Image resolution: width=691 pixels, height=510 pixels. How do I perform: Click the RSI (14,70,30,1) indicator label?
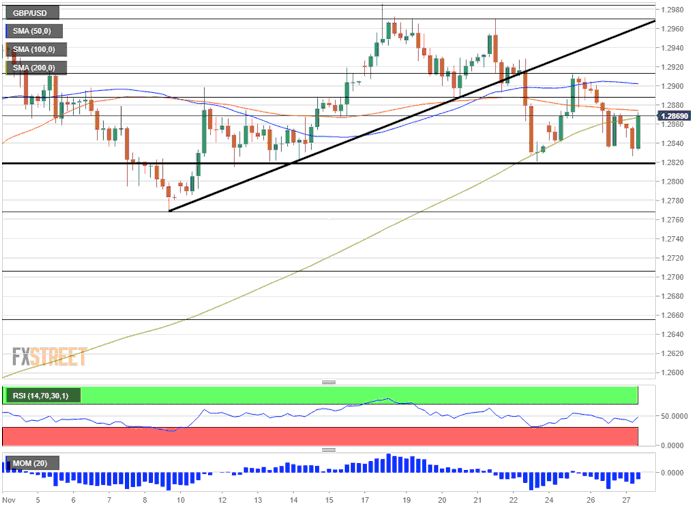42,396
